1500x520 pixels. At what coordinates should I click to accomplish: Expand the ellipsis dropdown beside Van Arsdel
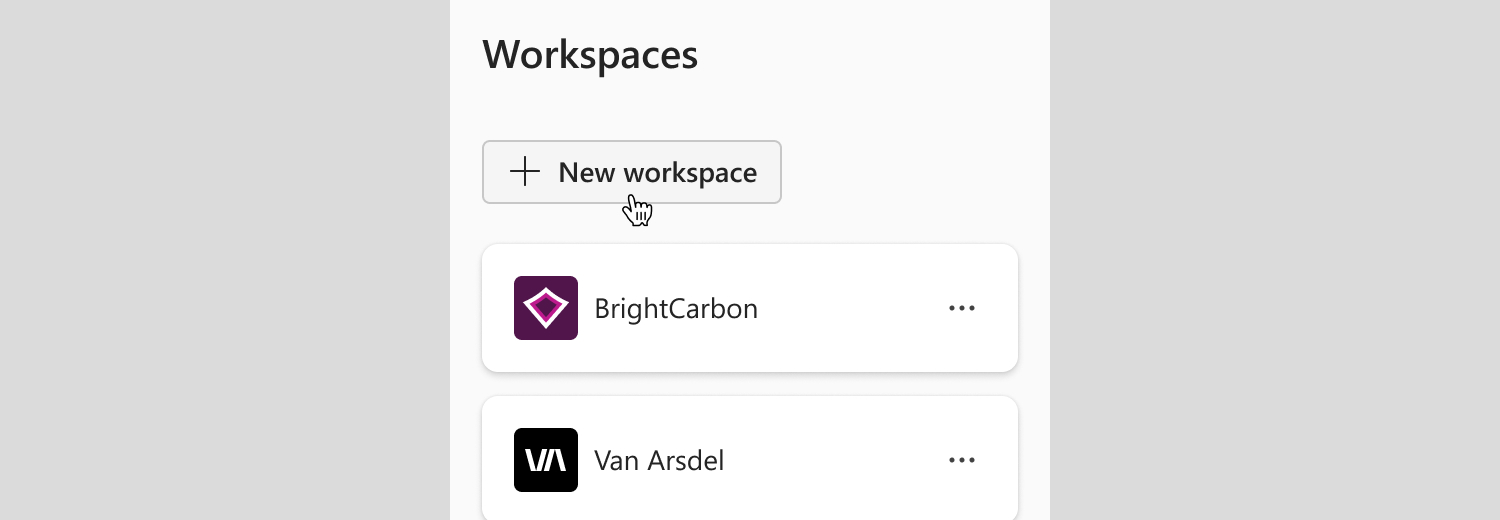[962, 460]
